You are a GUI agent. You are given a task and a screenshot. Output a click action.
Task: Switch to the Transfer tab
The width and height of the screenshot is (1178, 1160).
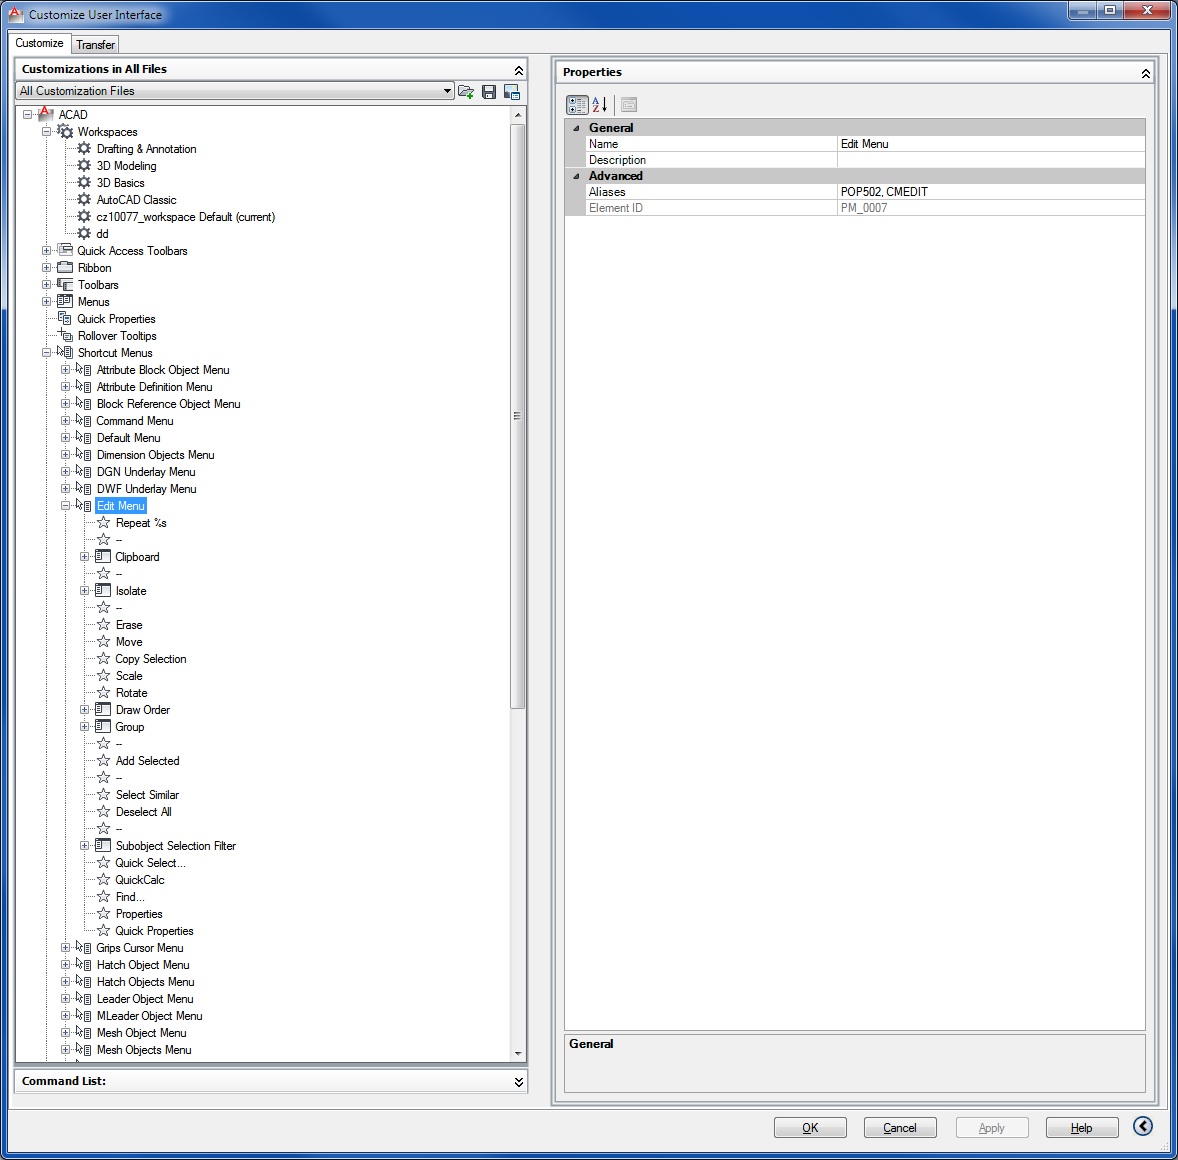[x=95, y=44]
